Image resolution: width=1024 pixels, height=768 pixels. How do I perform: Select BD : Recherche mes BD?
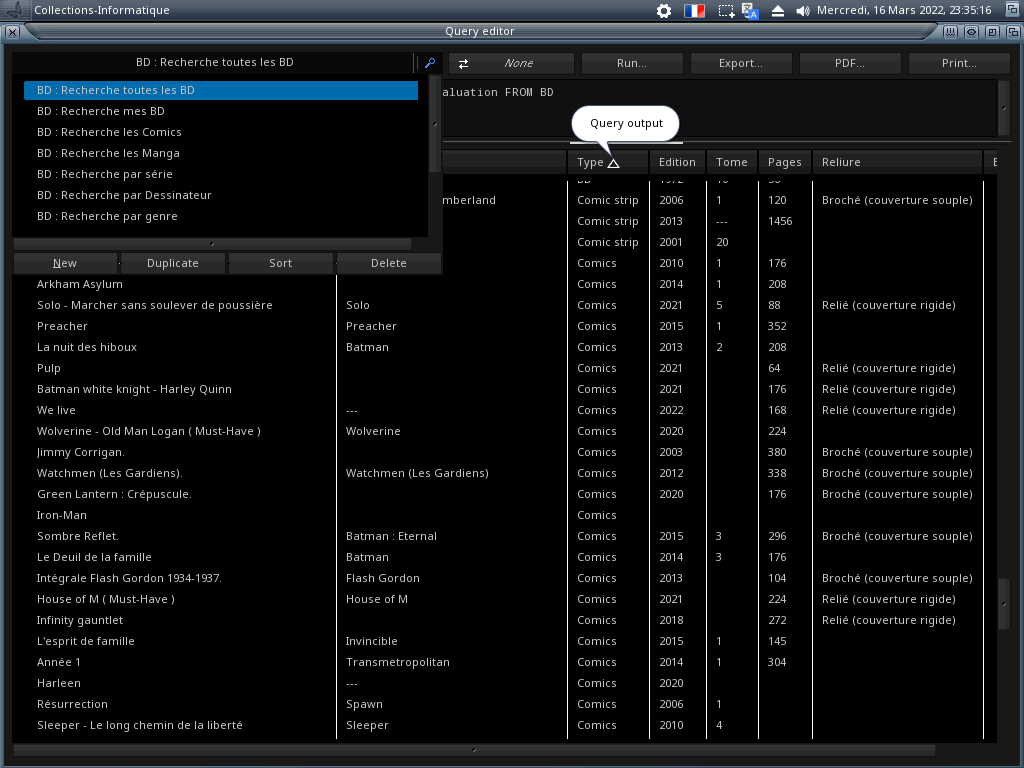221,111
